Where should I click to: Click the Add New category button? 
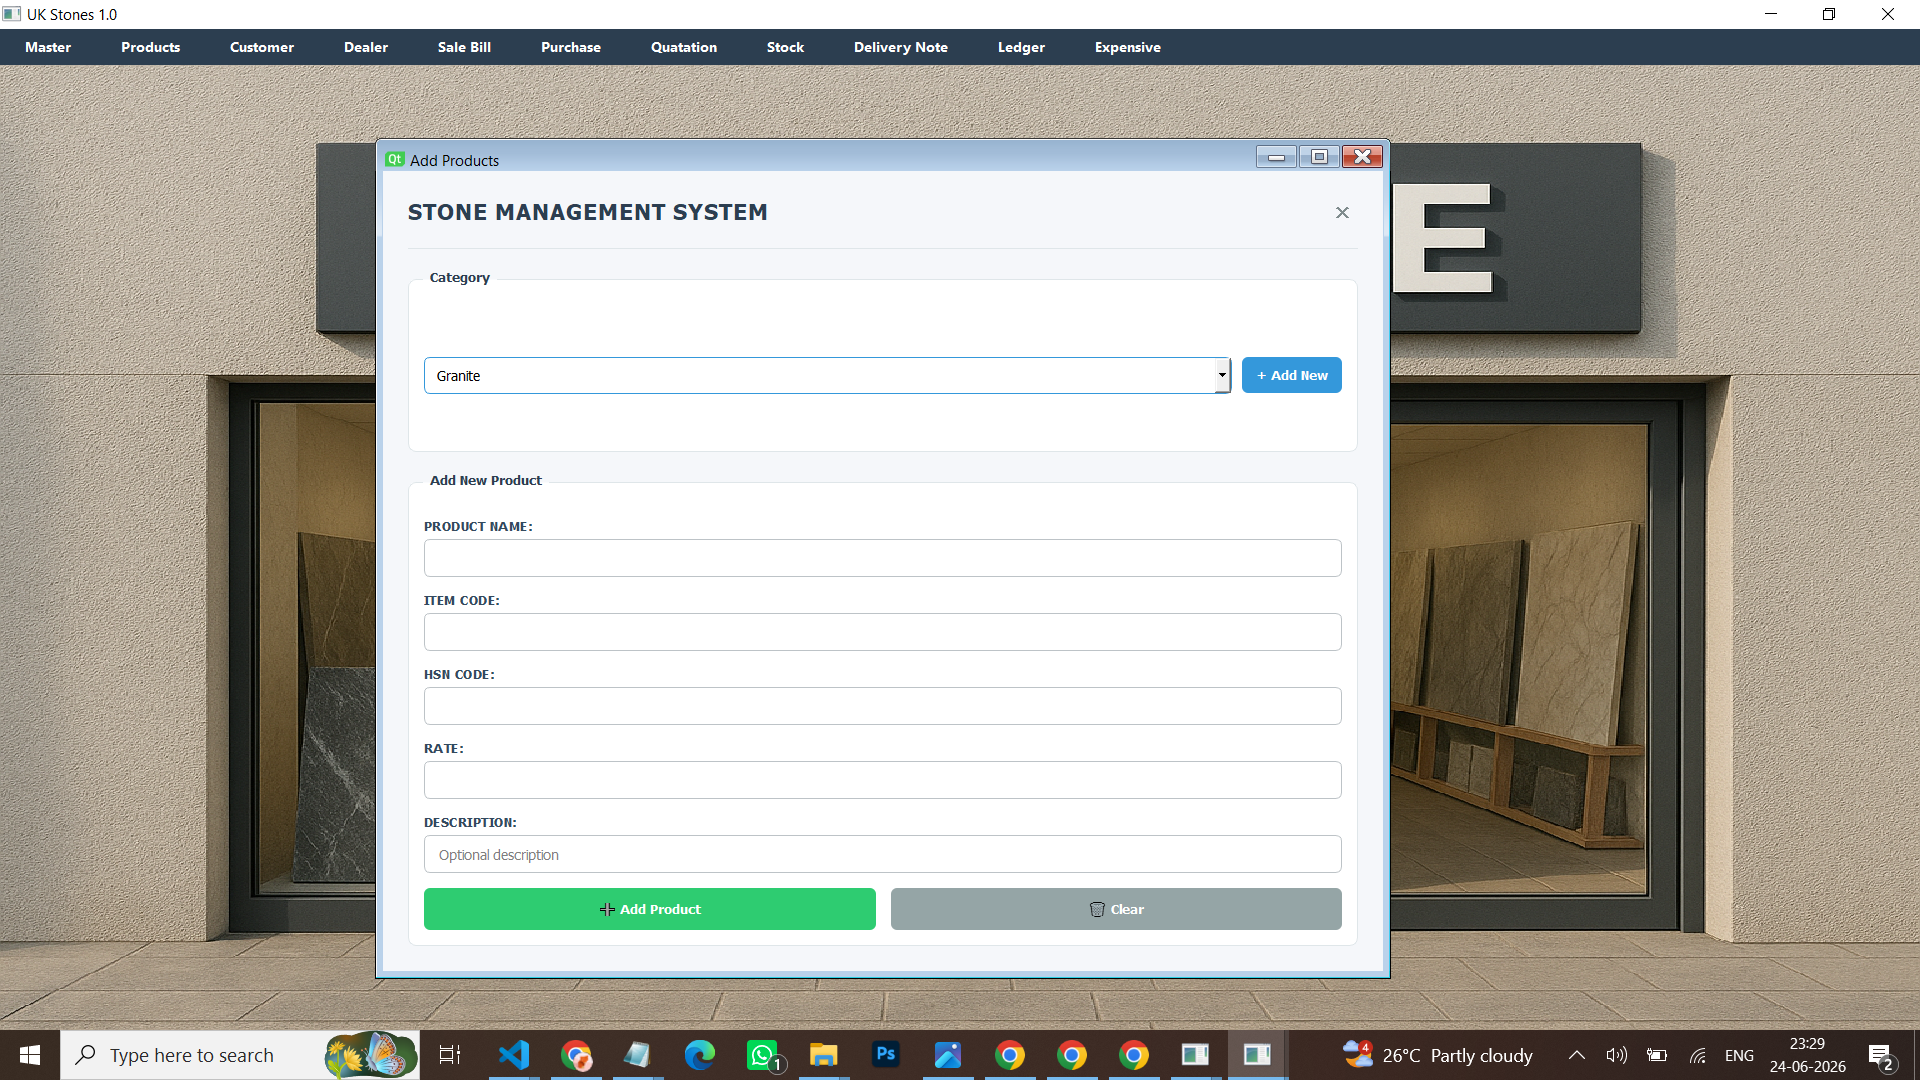1291,375
